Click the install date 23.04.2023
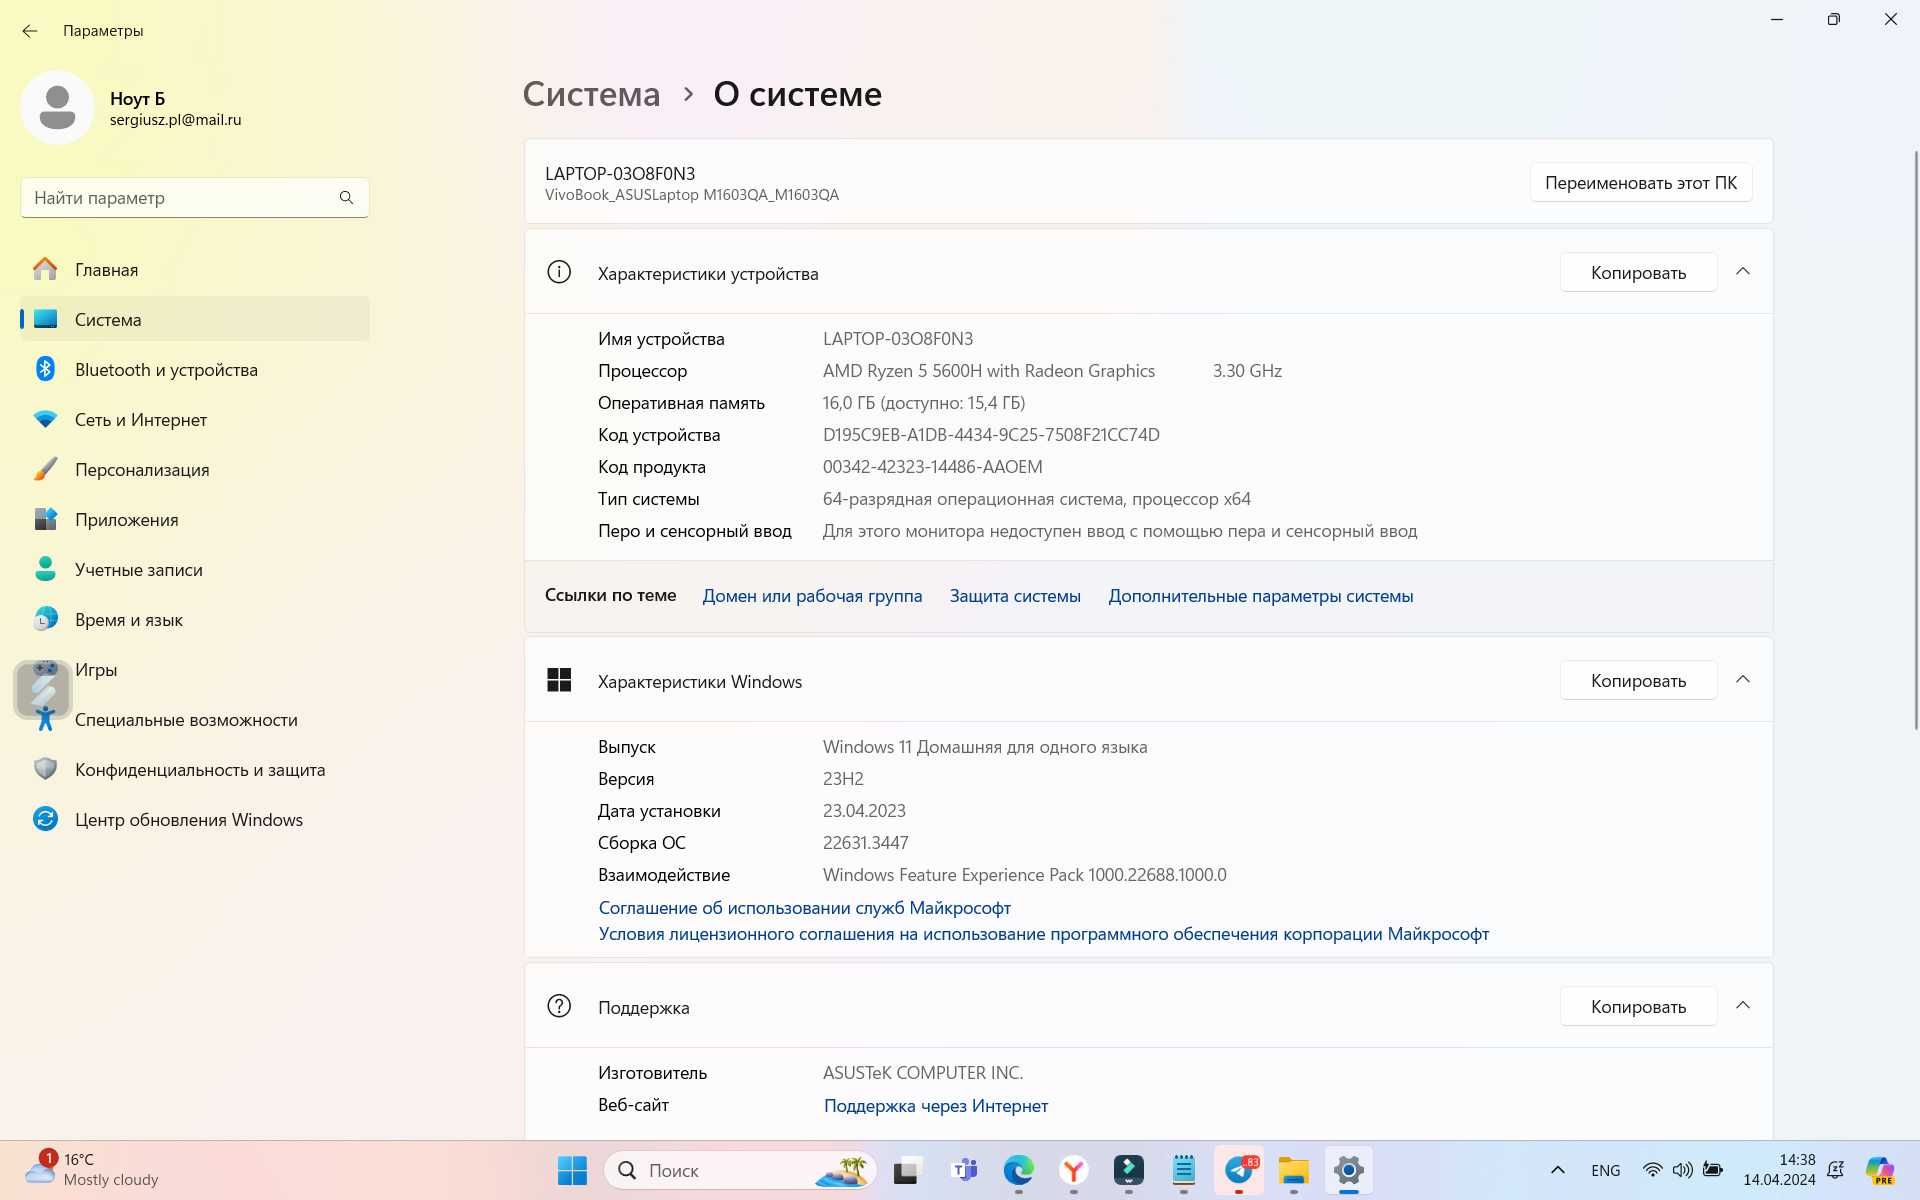This screenshot has width=1920, height=1200. (x=864, y=811)
